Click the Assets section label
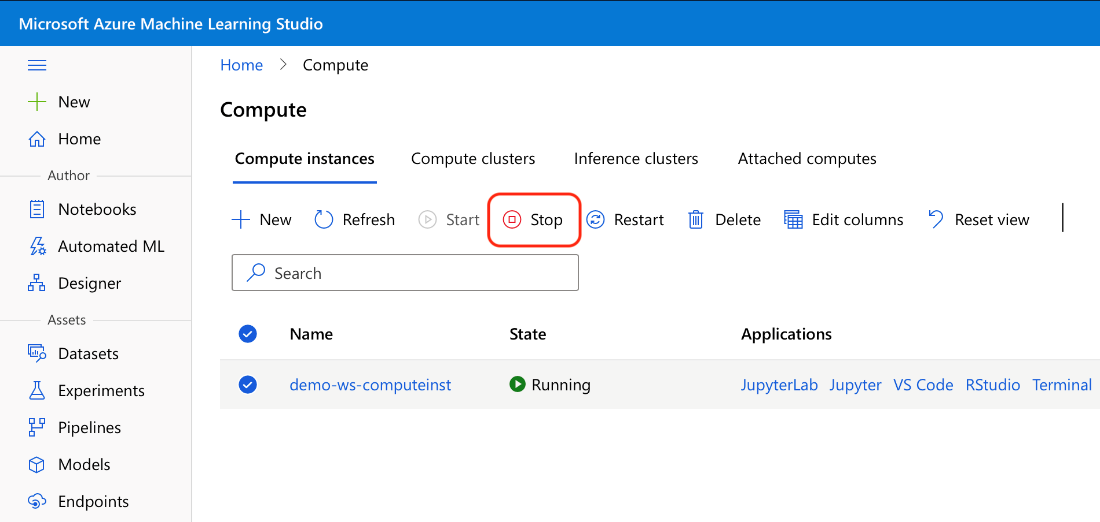 pos(67,320)
